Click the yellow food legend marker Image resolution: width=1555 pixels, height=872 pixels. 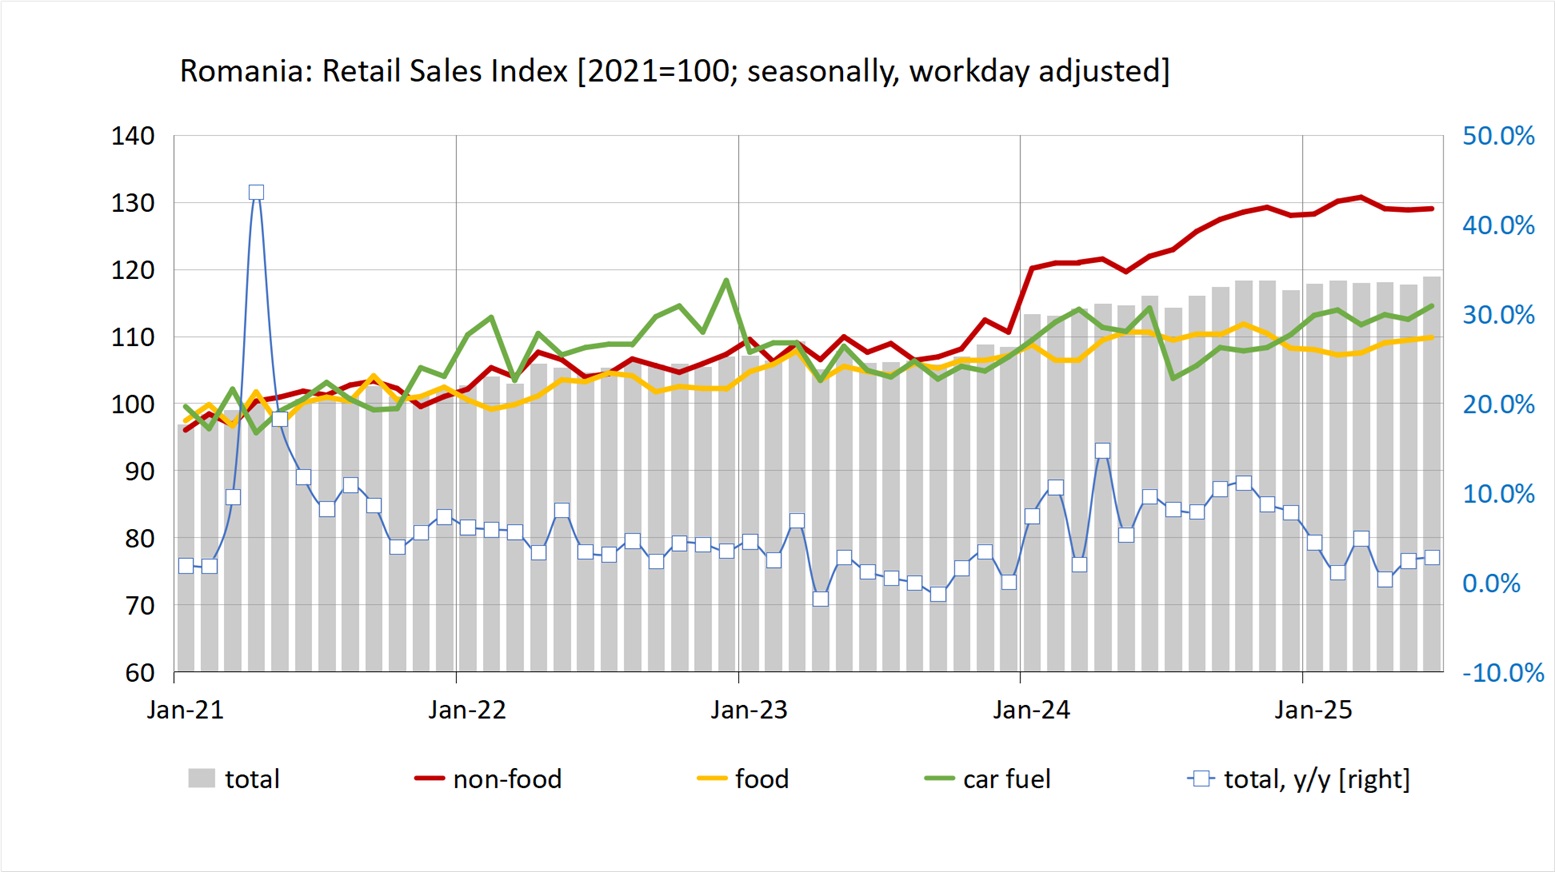tap(711, 779)
